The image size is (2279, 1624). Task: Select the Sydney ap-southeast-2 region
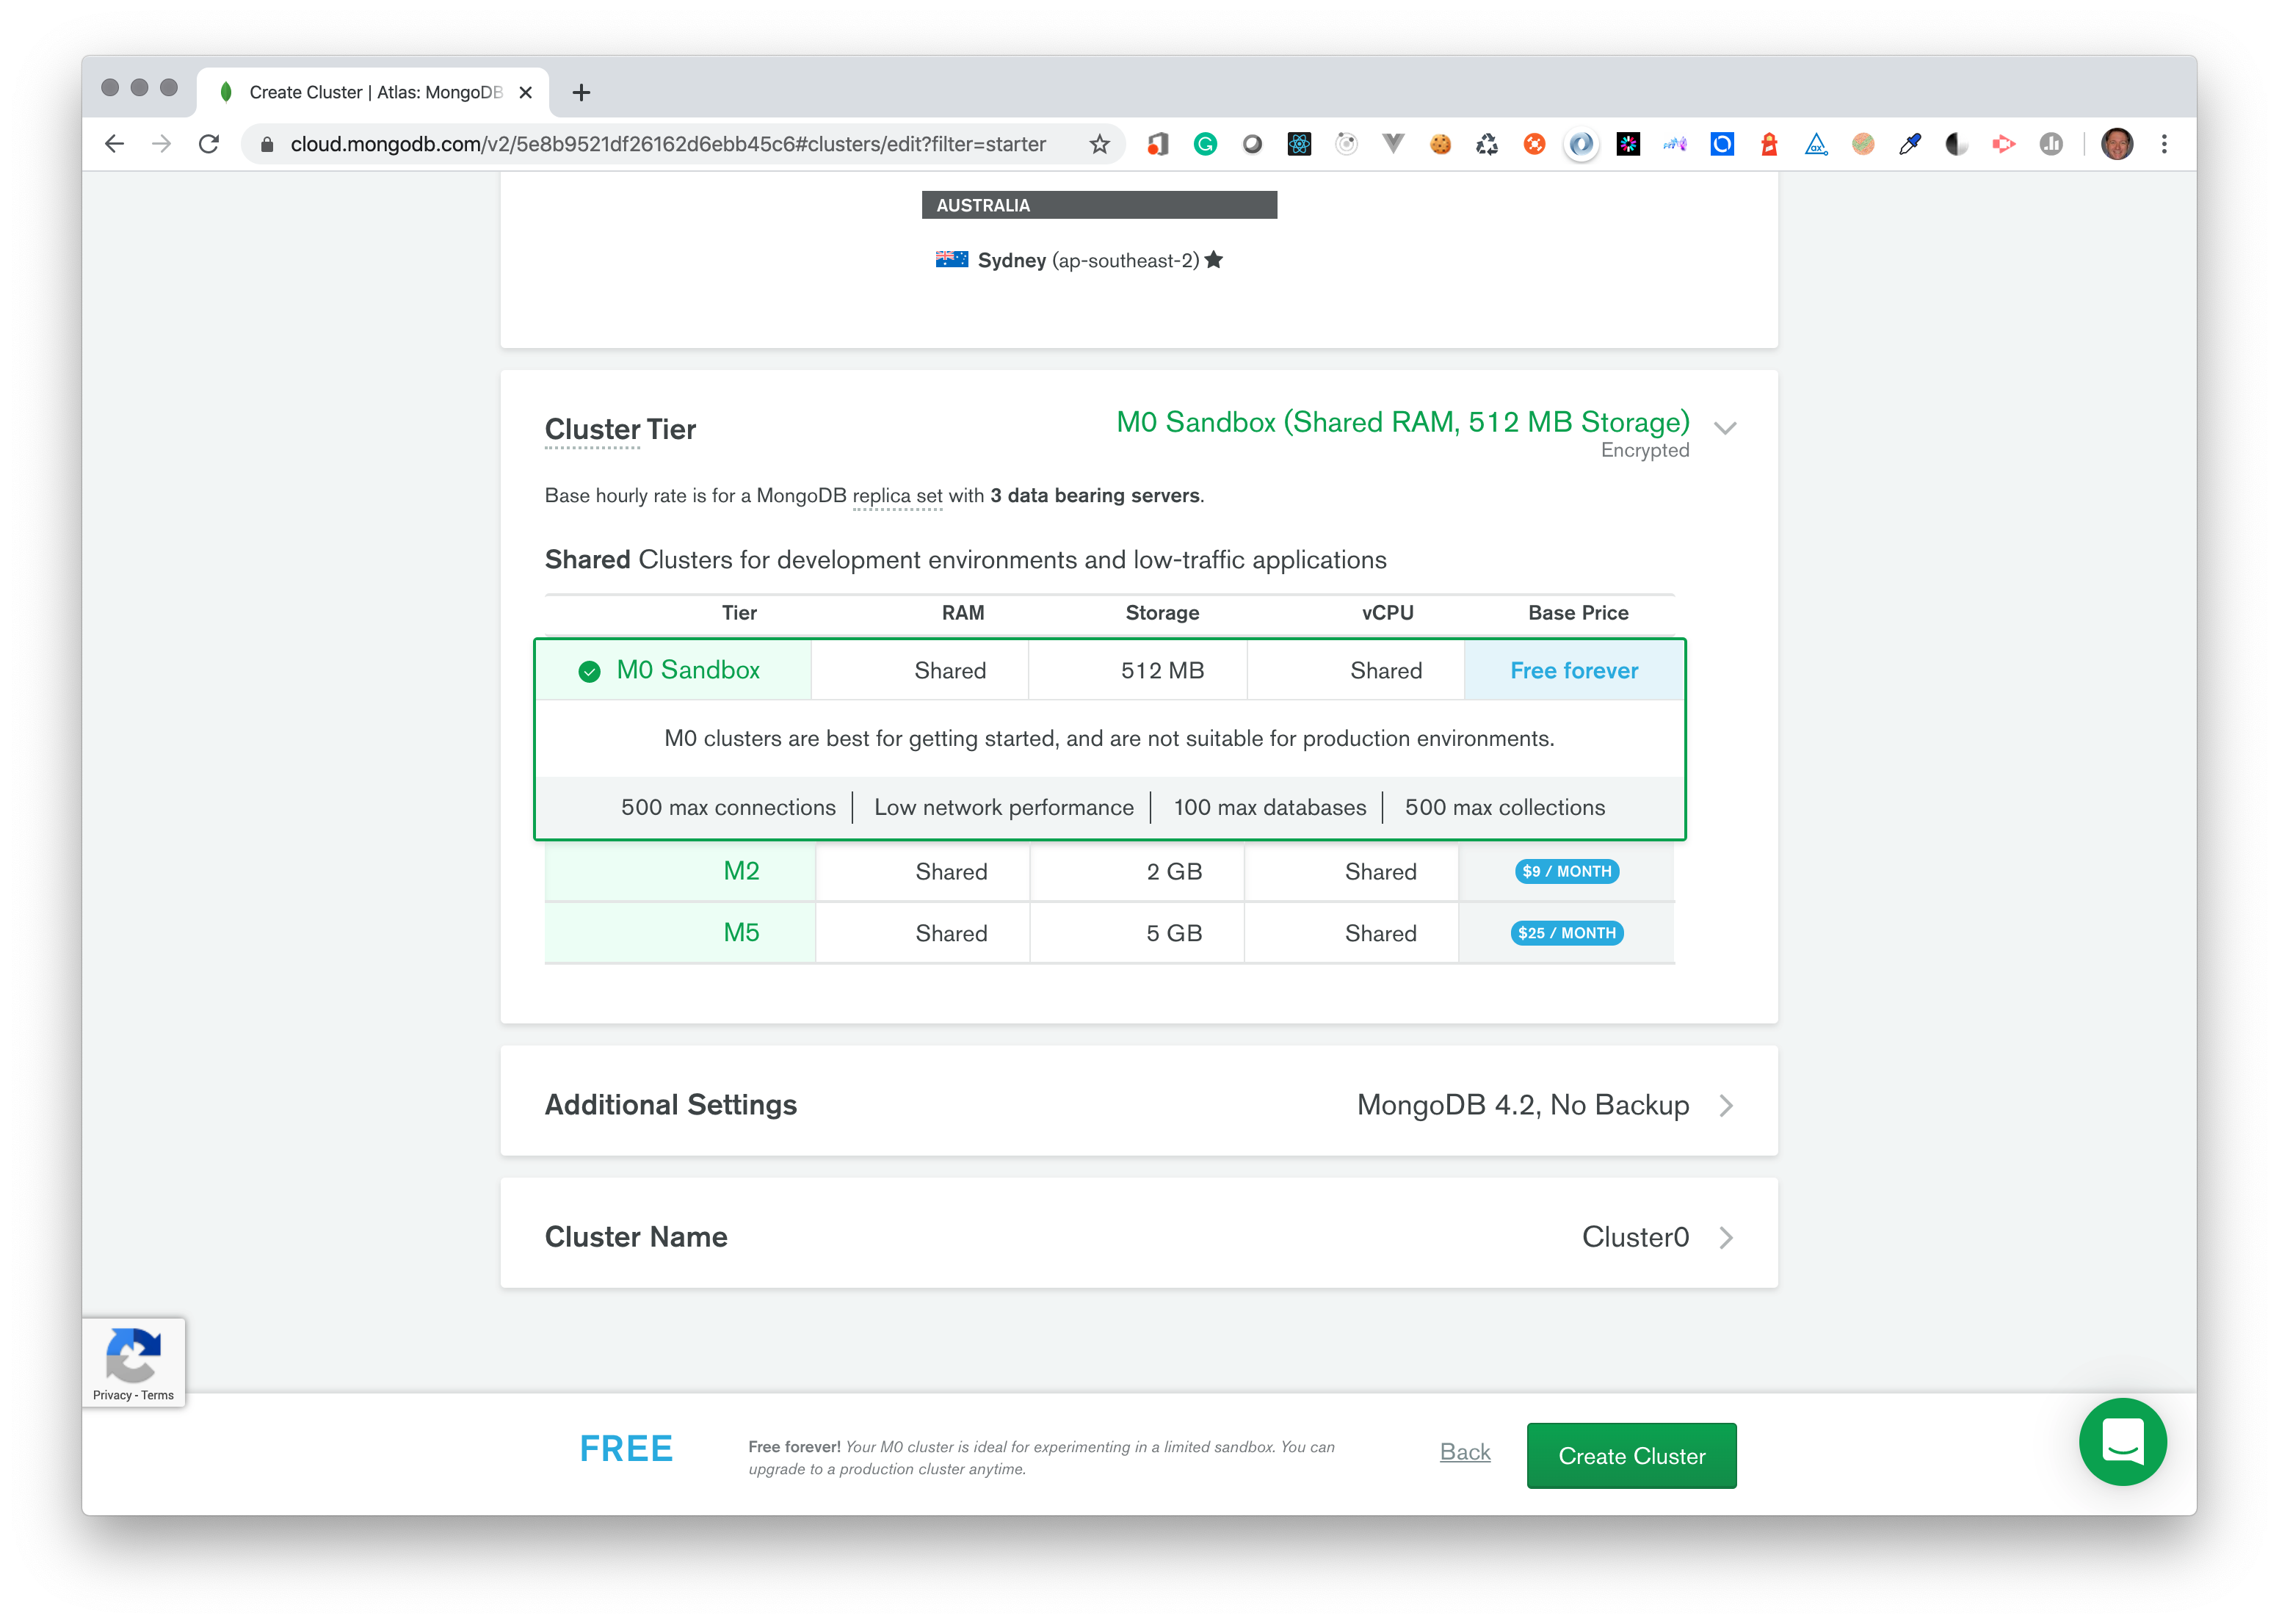tap(1079, 260)
